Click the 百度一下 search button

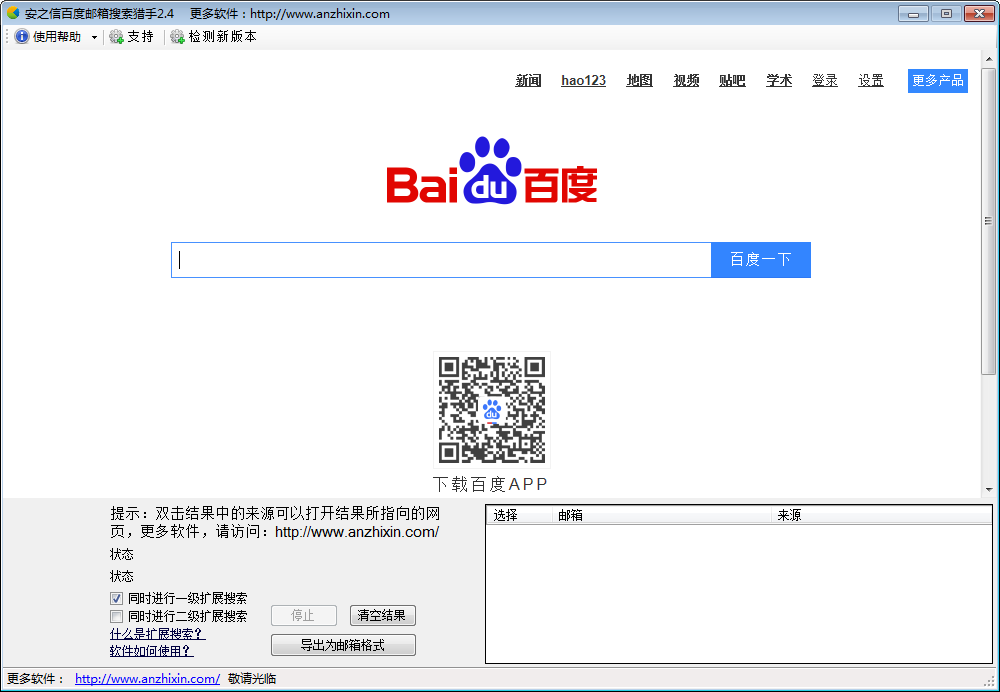pos(761,260)
